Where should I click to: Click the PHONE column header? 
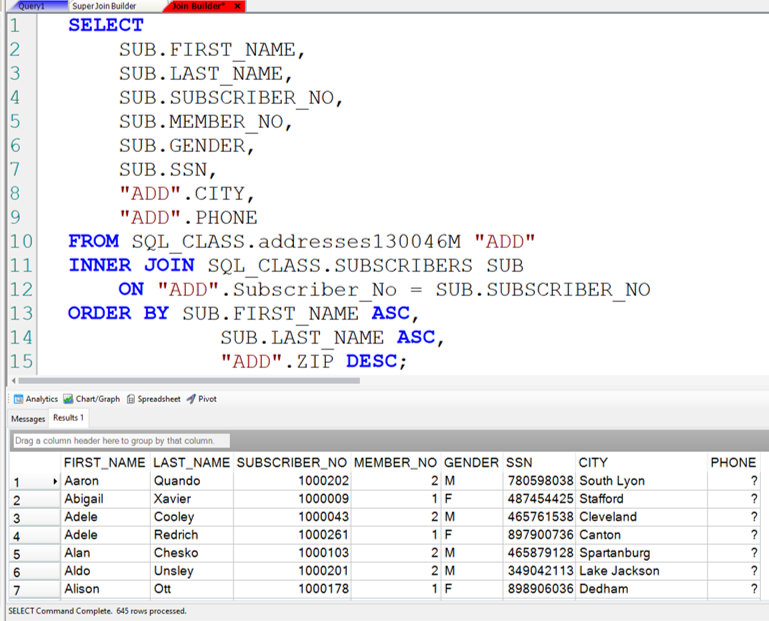point(732,463)
